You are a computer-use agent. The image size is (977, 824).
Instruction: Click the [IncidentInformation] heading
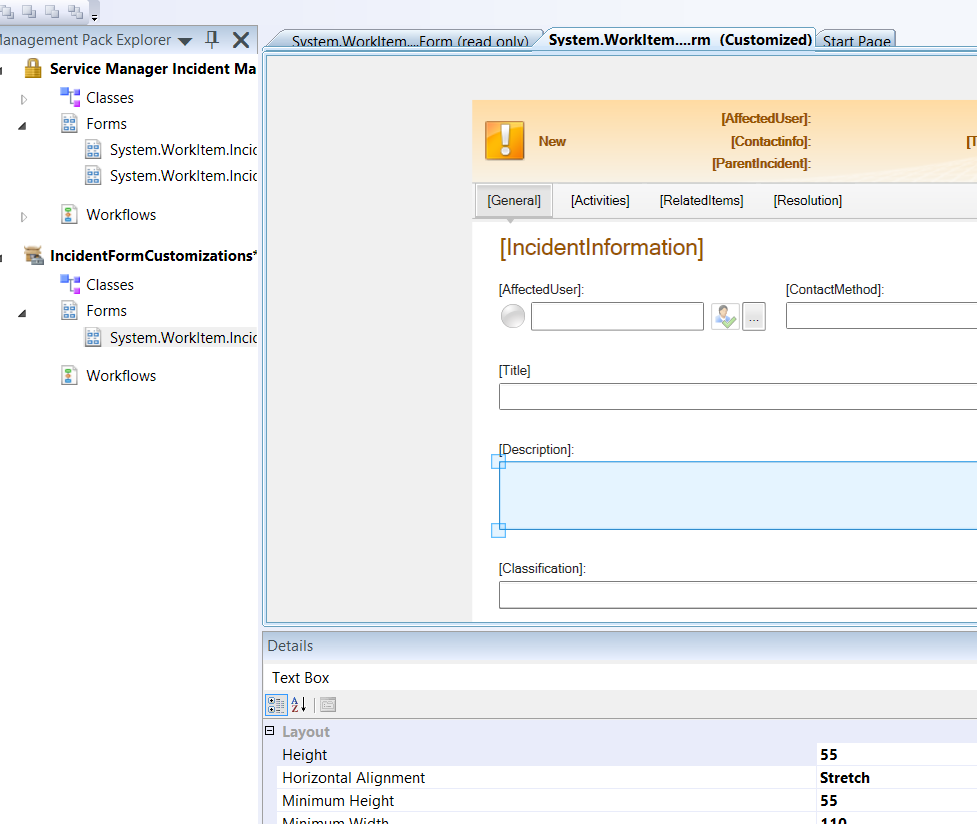pyautogui.click(x=601, y=247)
